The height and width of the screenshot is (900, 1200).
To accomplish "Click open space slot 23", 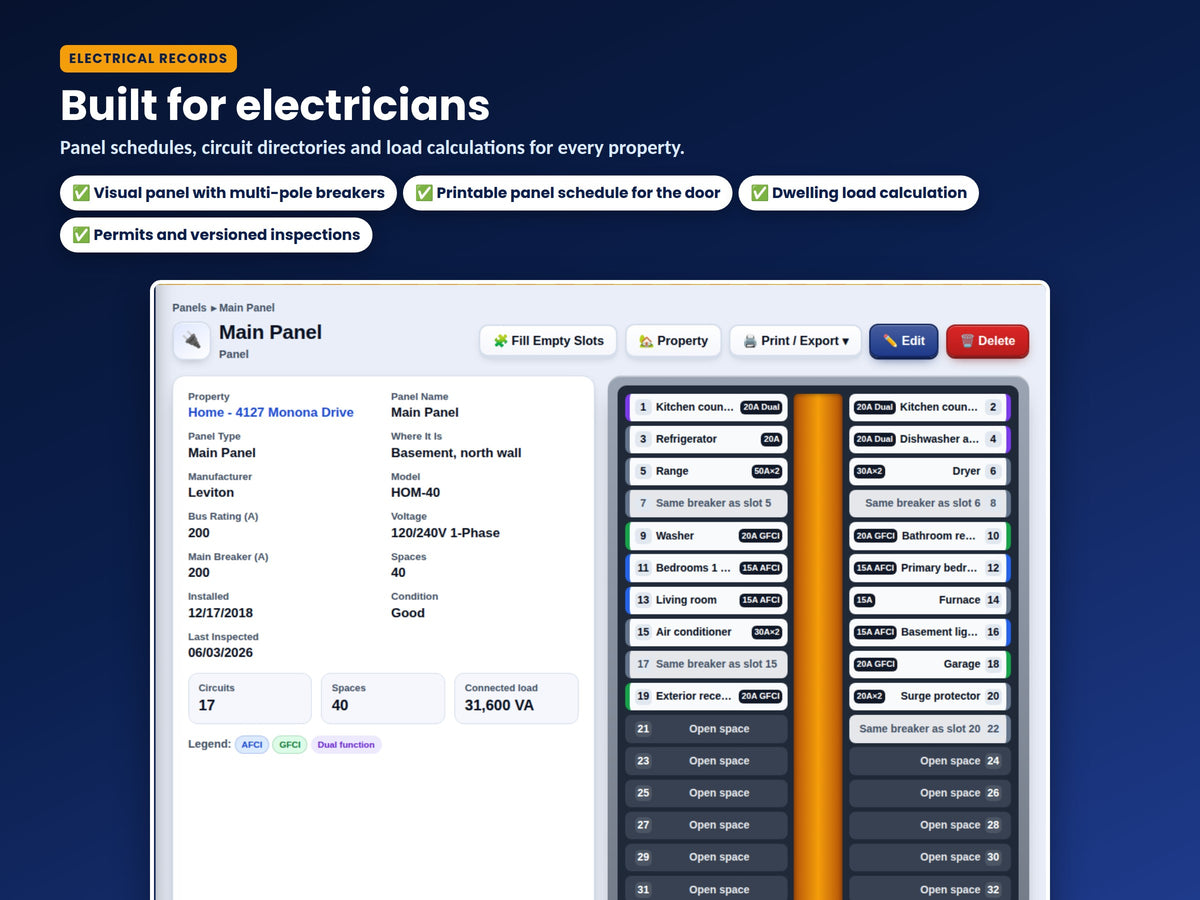I will pos(707,761).
